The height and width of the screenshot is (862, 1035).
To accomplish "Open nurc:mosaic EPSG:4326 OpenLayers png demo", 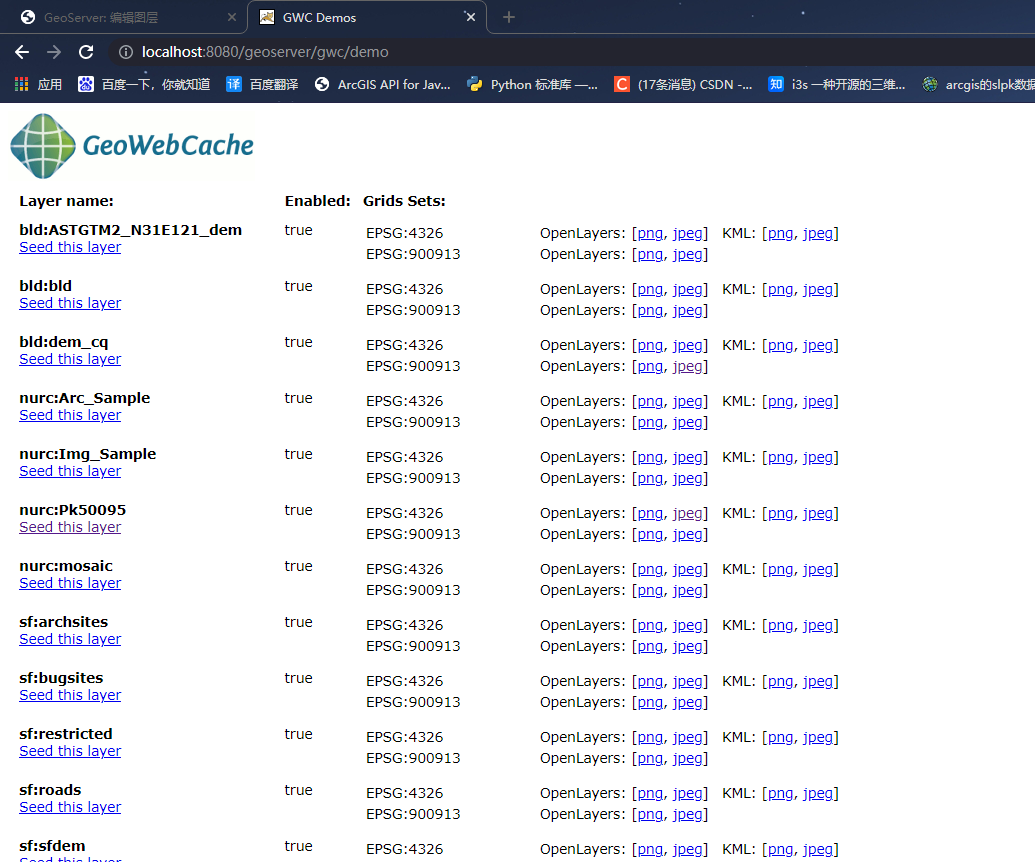I will pos(650,570).
